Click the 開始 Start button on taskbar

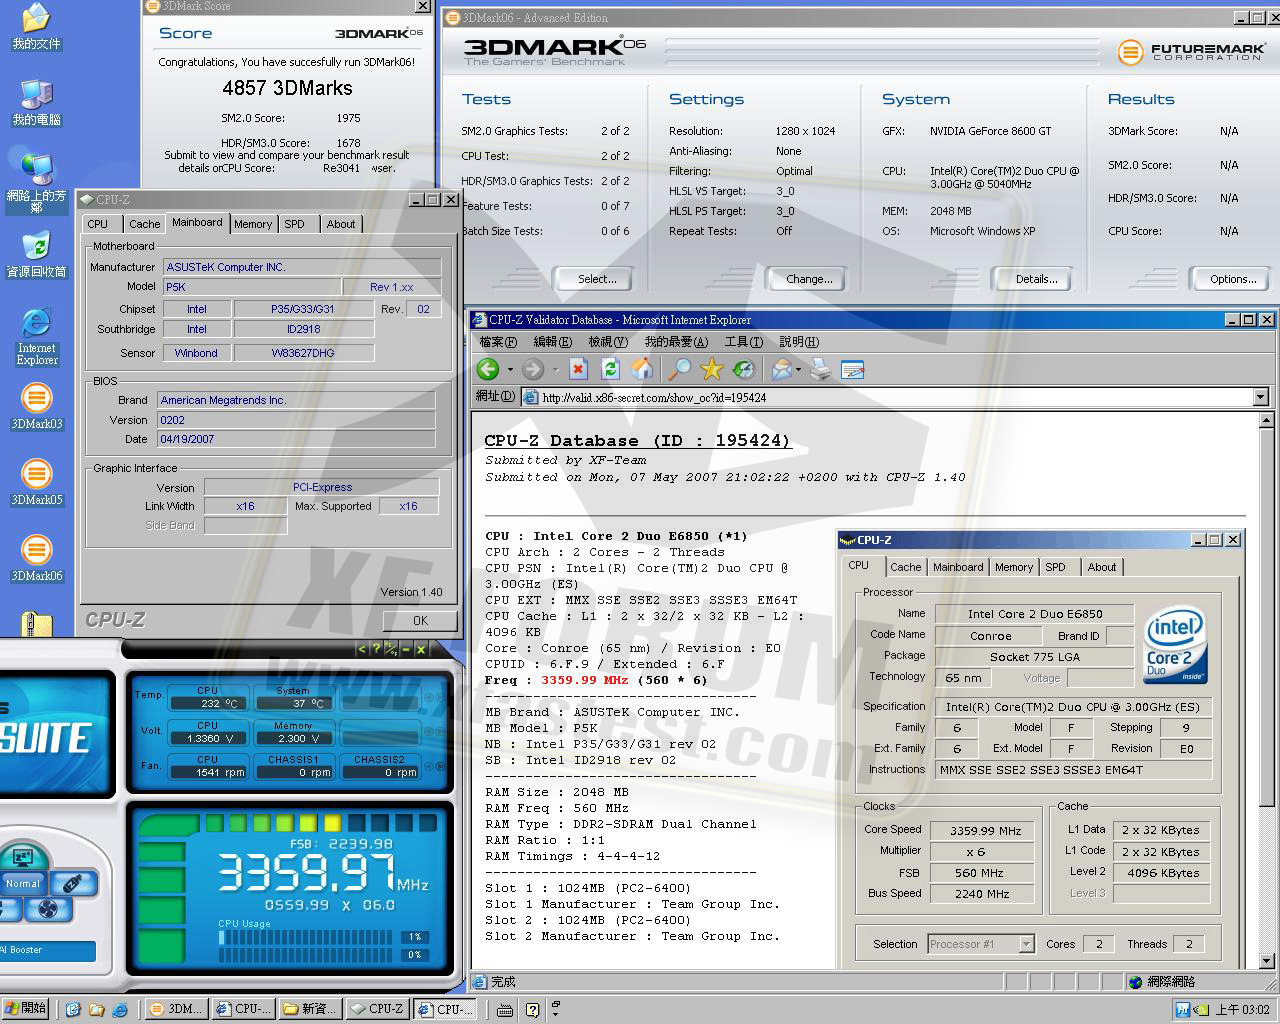[27, 1008]
